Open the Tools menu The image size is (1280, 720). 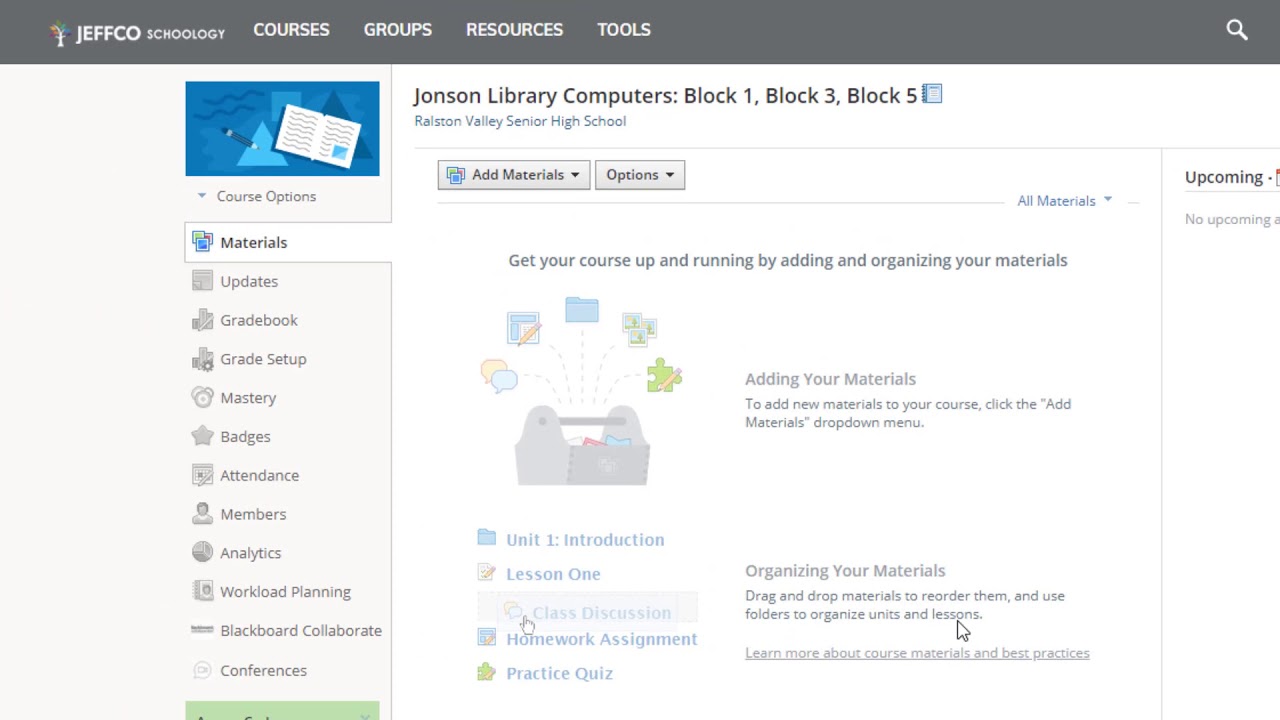click(x=624, y=30)
